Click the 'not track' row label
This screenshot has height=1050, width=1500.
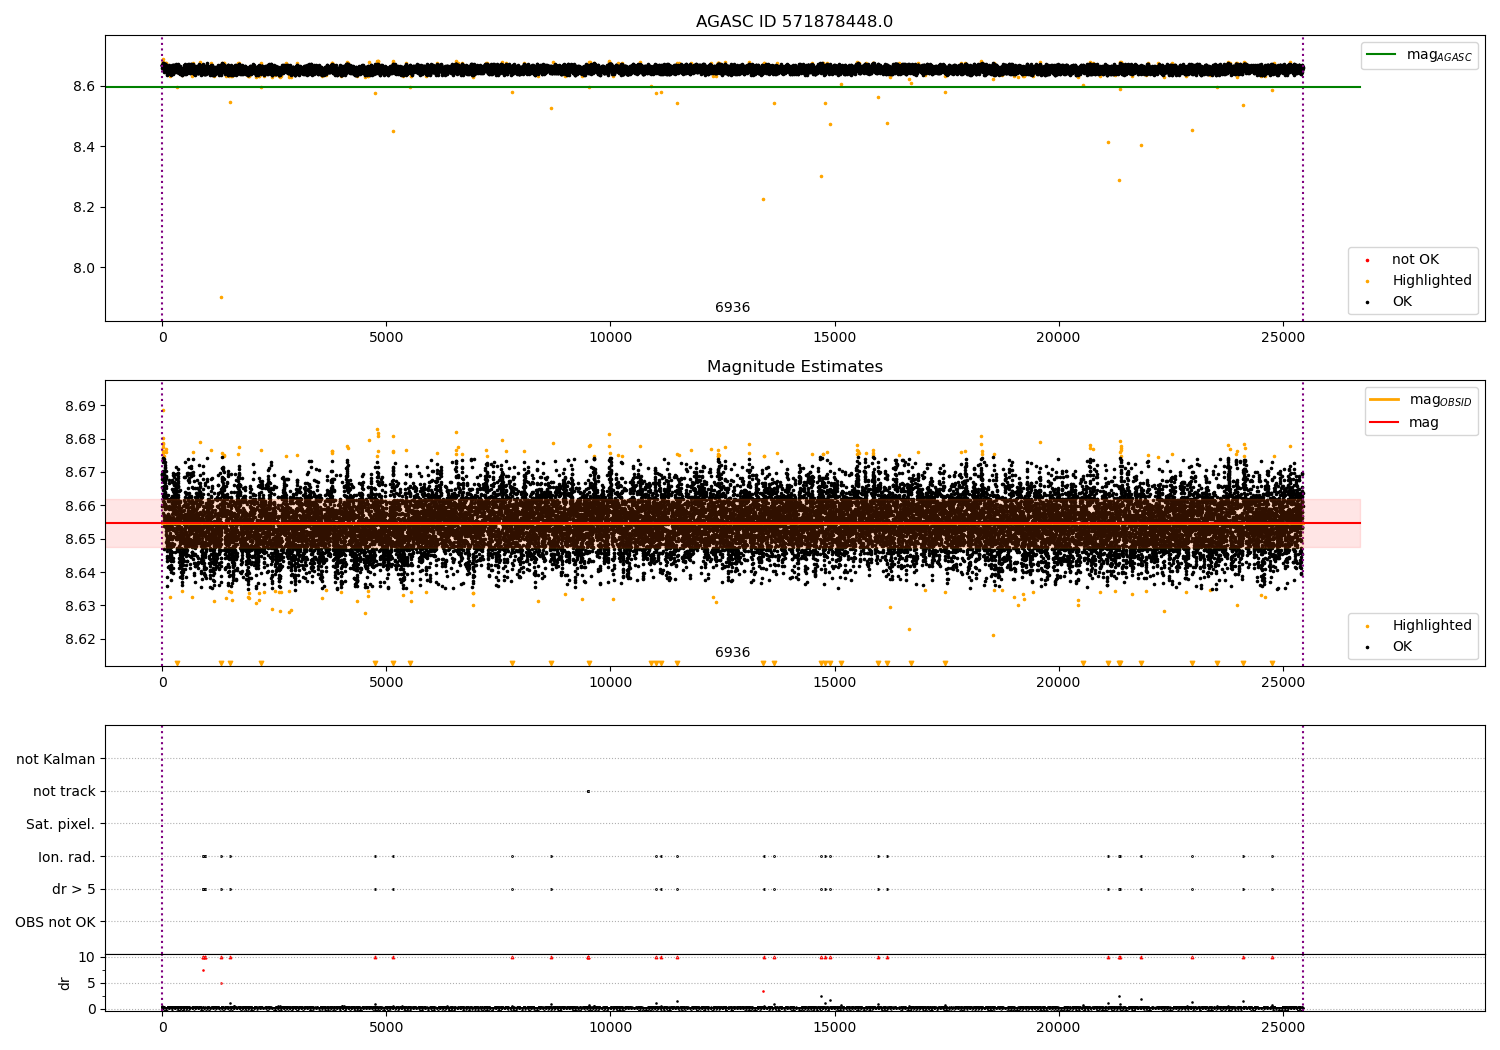coord(64,792)
